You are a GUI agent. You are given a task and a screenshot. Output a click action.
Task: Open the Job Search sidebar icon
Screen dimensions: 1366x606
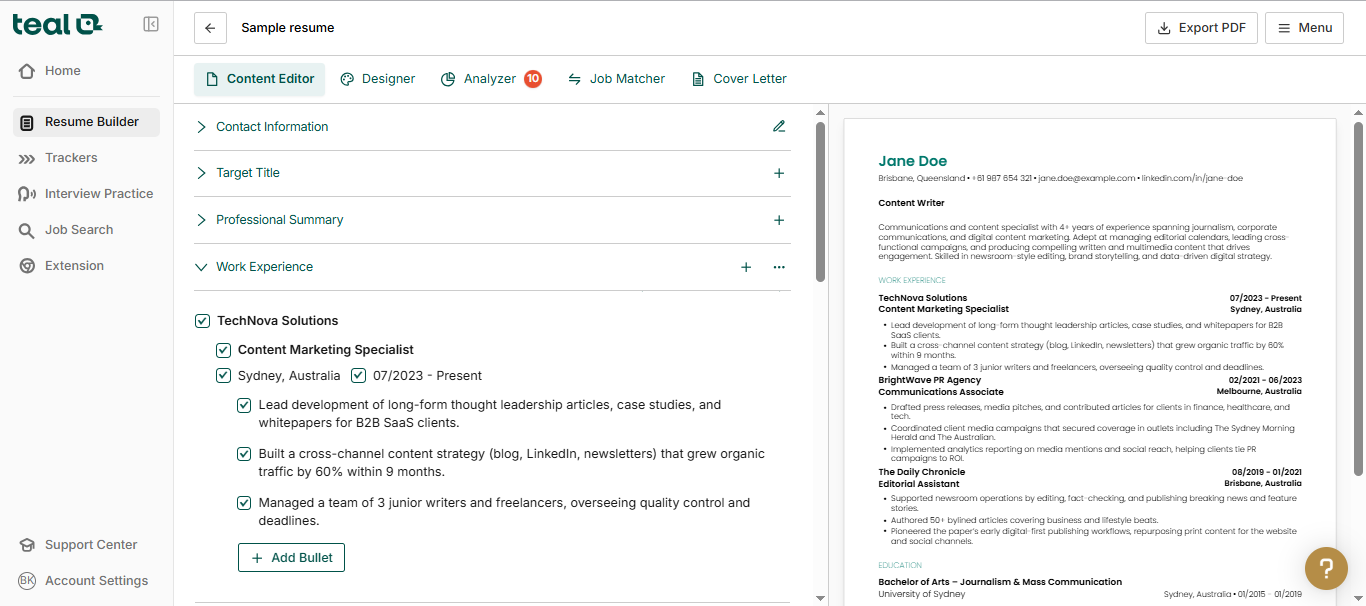click(x=27, y=229)
